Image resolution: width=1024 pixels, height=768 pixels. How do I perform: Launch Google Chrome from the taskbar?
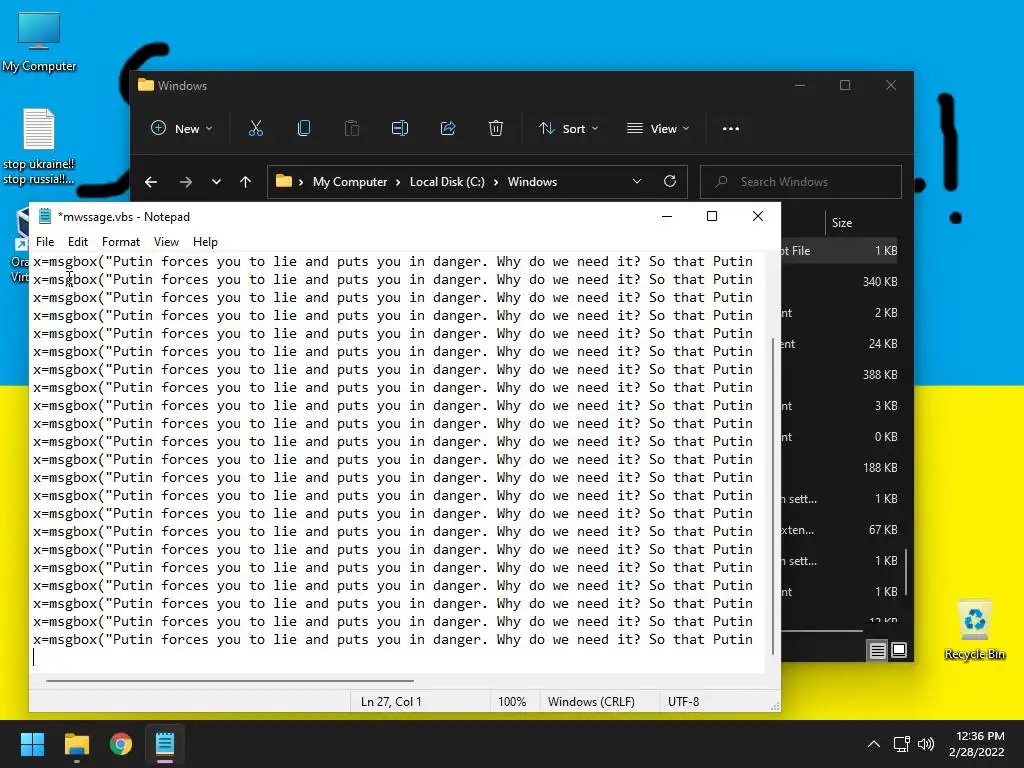tap(121, 744)
